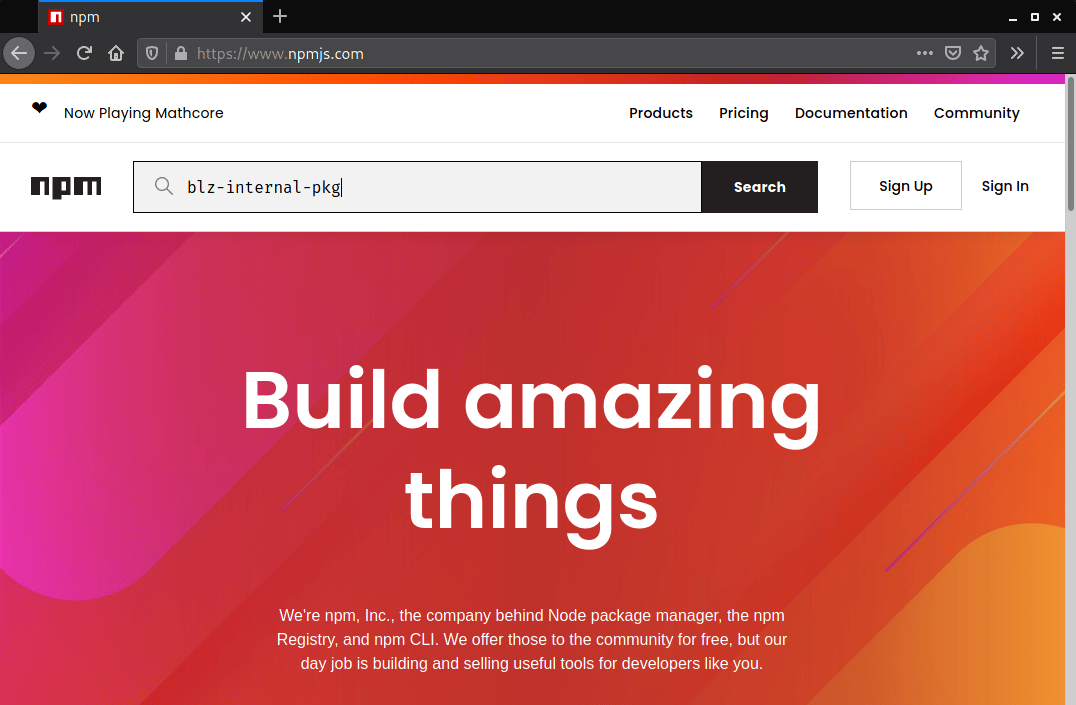Open the Firefox hamburger menu
1076x705 pixels.
tap(1057, 53)
